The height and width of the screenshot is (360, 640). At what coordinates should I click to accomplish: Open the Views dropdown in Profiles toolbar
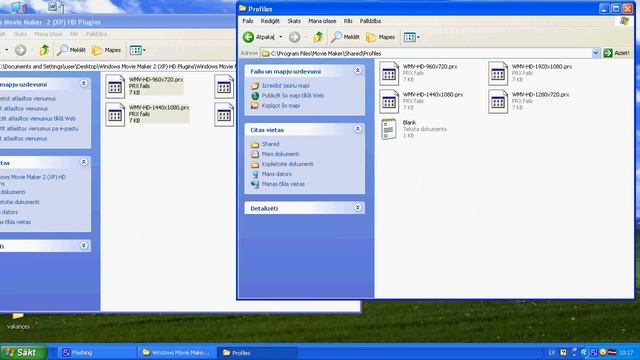click(412, 37)
